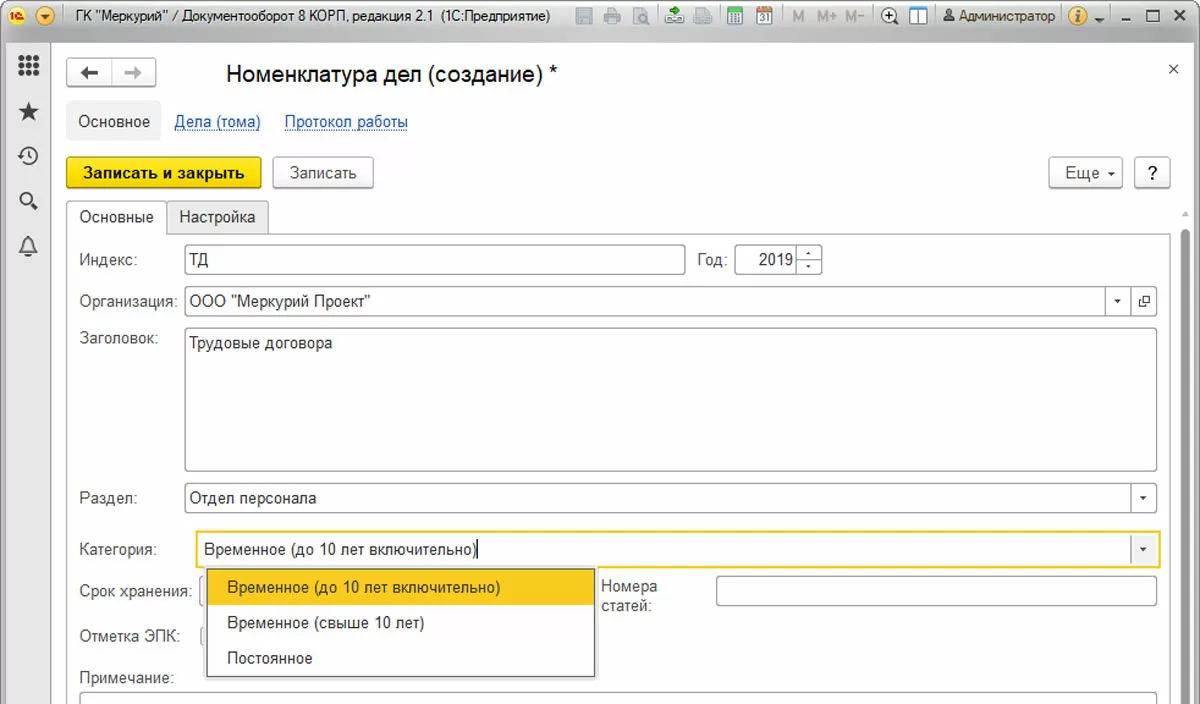Select Временное (до 10 лет включительно) option
The image size is (1200, 704).
[x=400, y=587]
